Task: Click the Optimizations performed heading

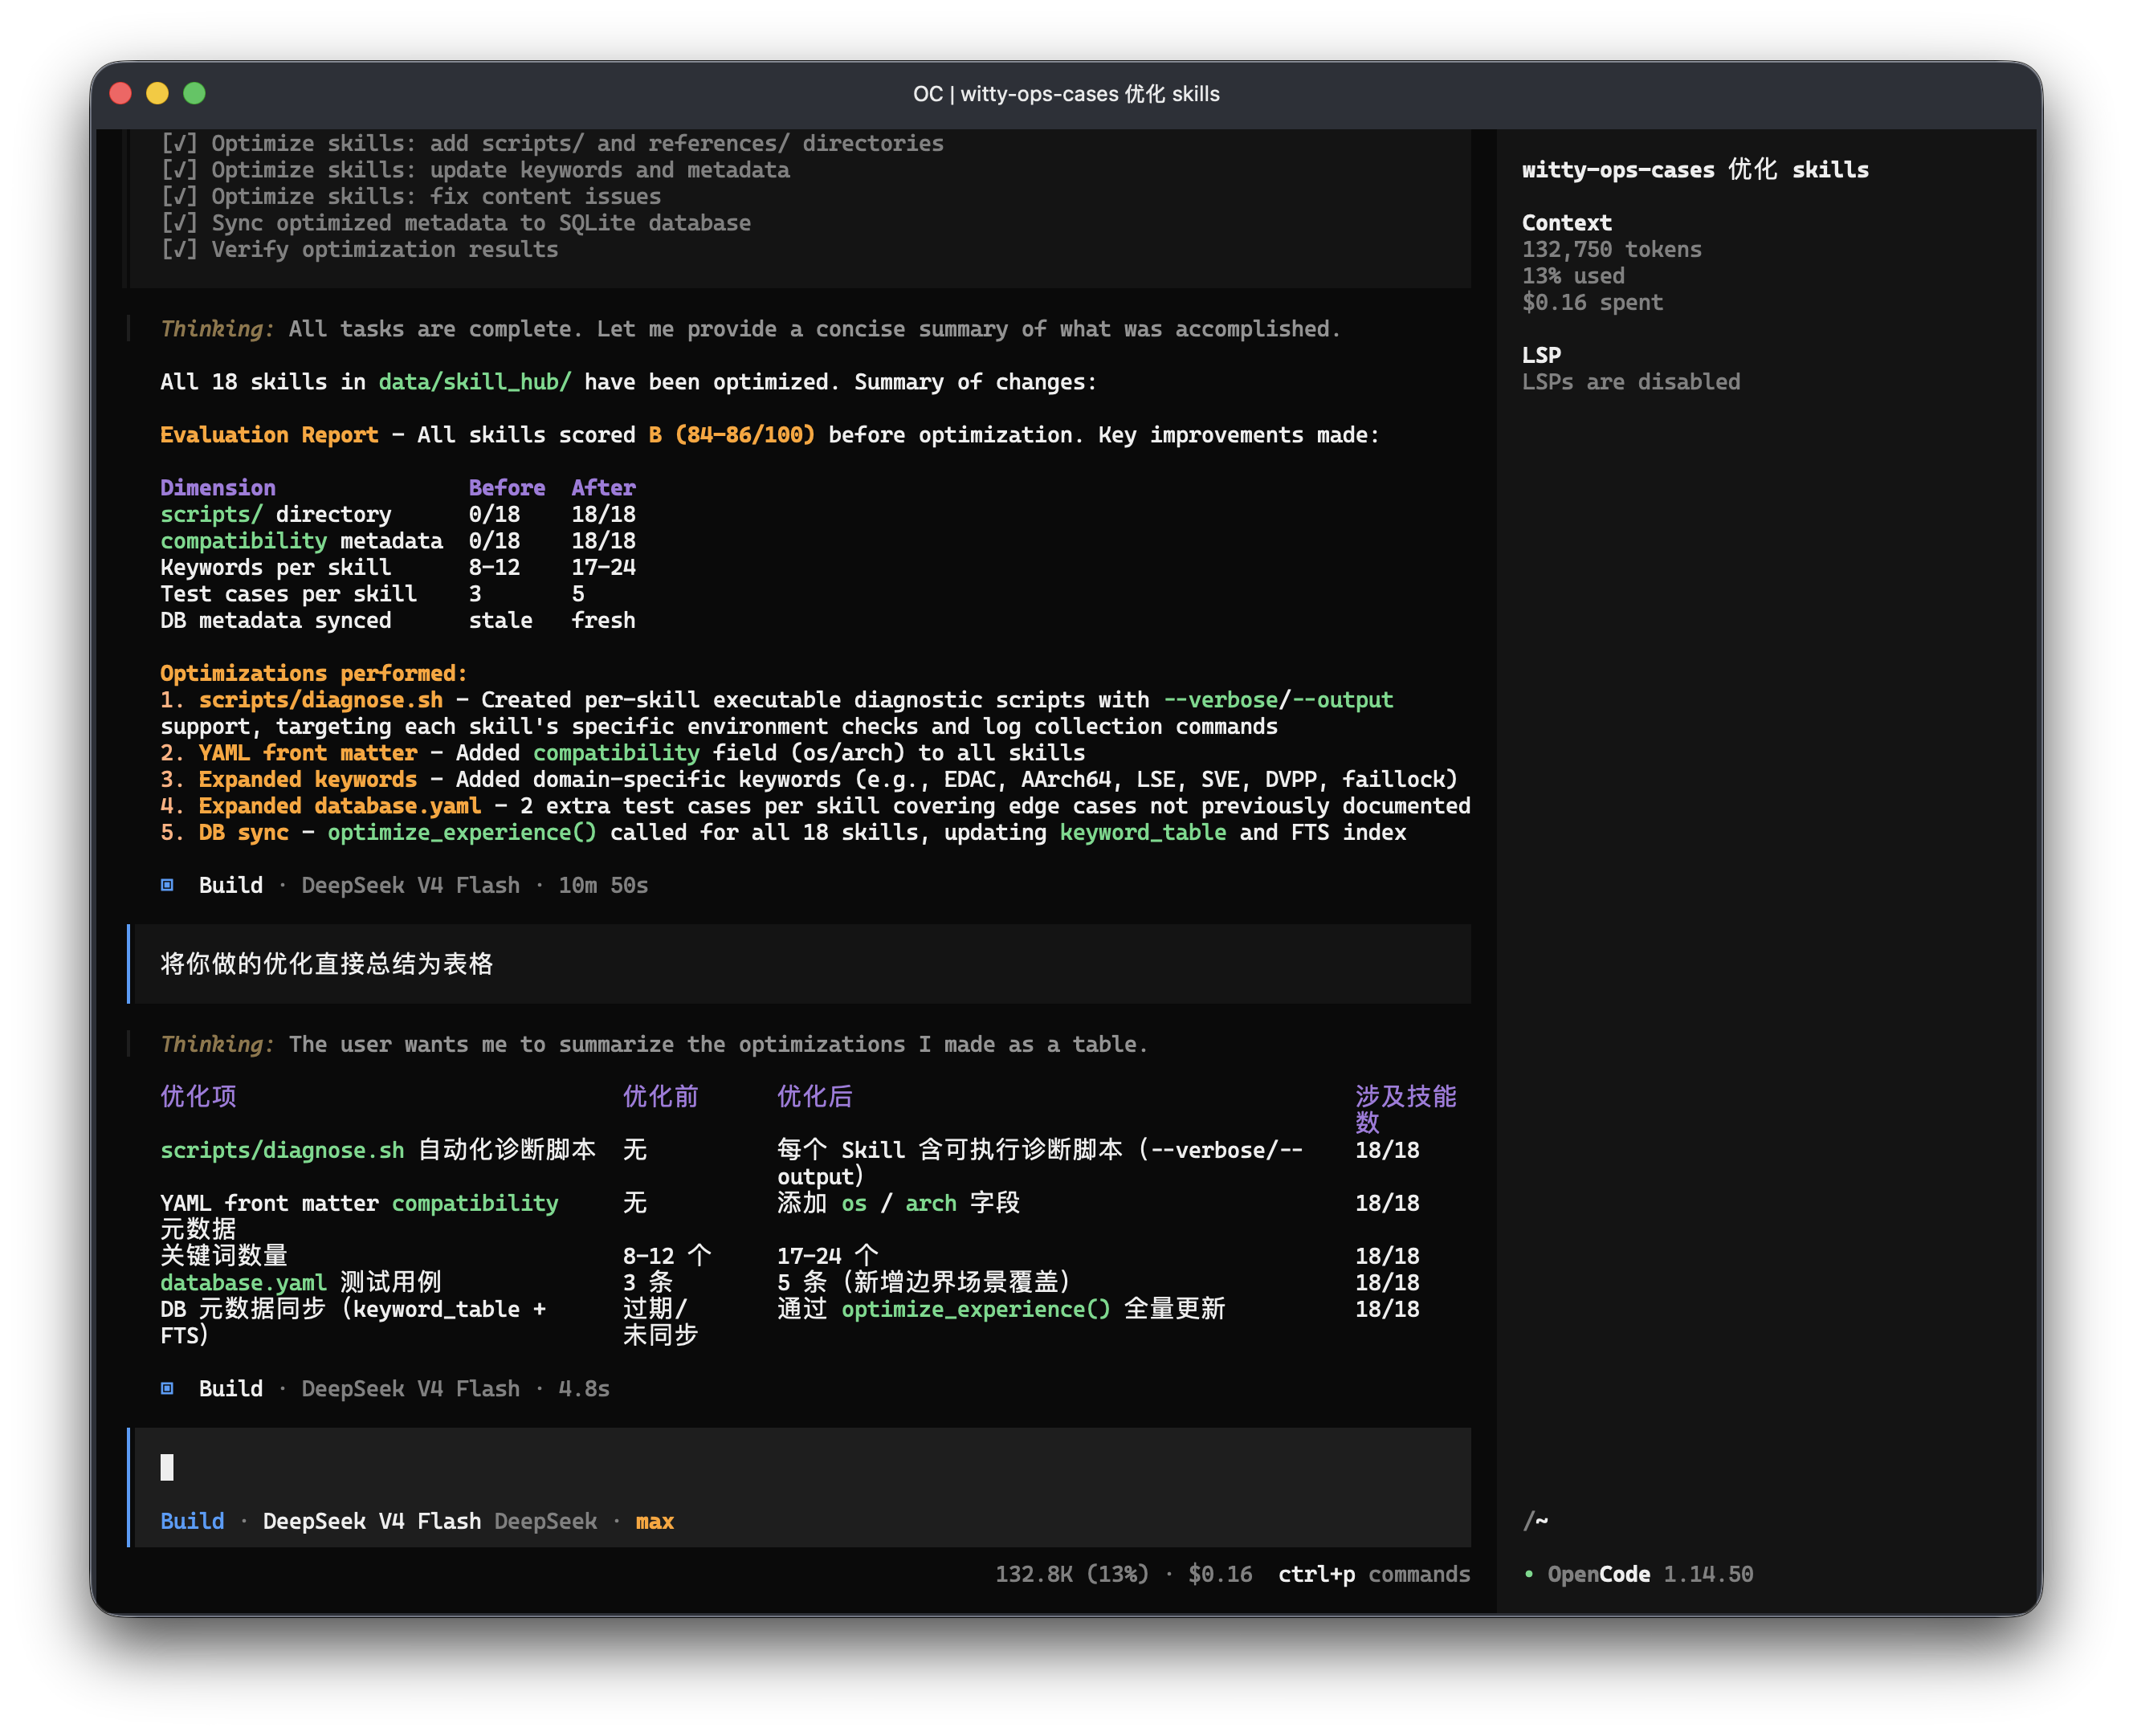Action: click(x=314, y=673)
